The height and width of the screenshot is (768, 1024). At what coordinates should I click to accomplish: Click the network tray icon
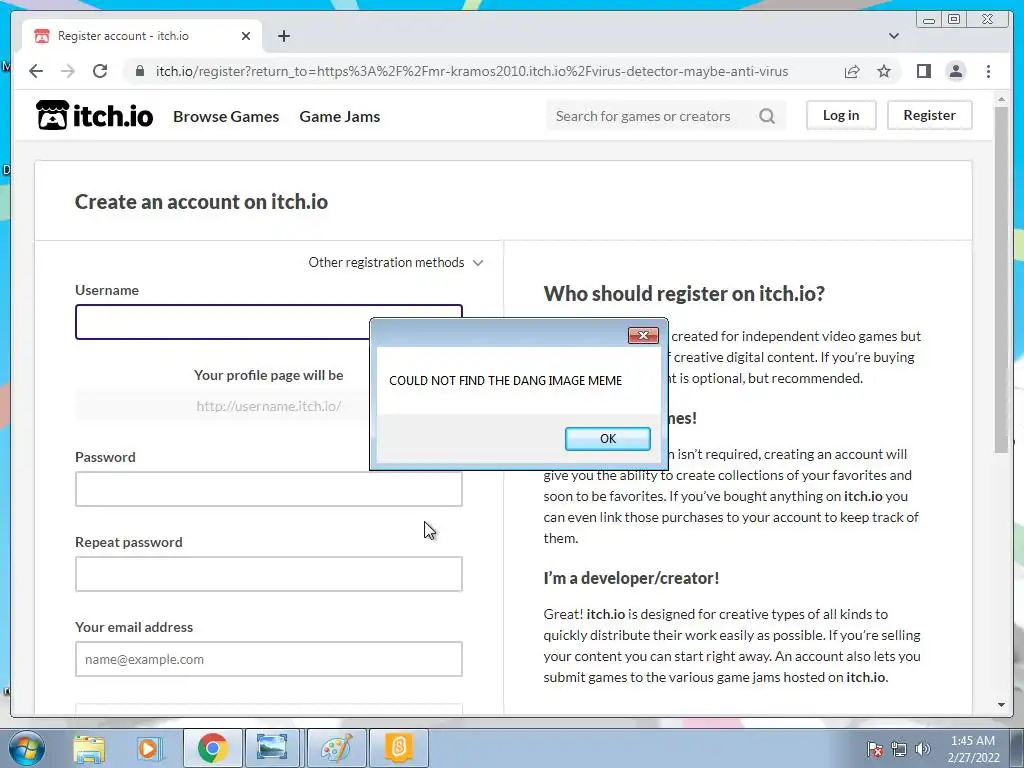tap(899, 749)
